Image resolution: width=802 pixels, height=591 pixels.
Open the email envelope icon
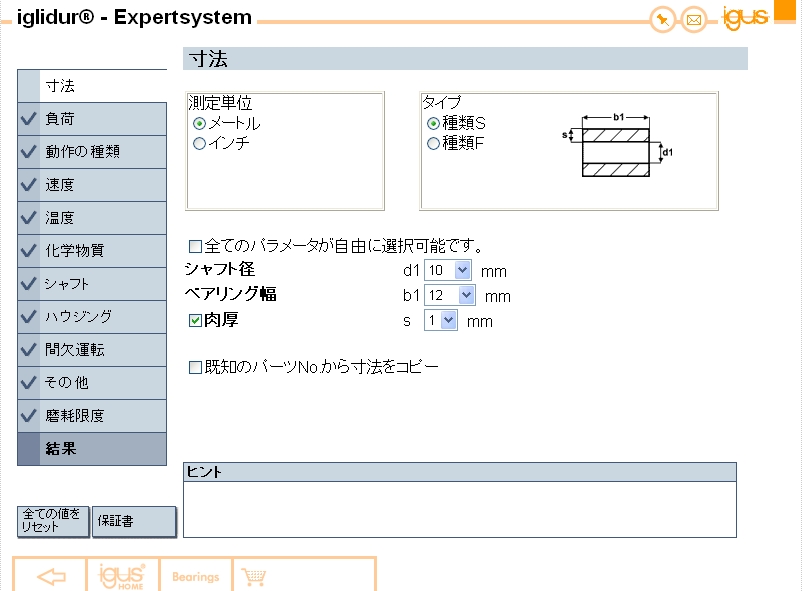694,20
